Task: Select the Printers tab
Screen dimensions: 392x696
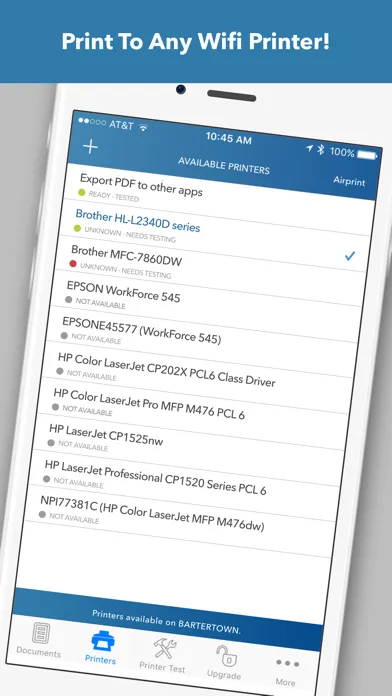Action: click(102, 647)
